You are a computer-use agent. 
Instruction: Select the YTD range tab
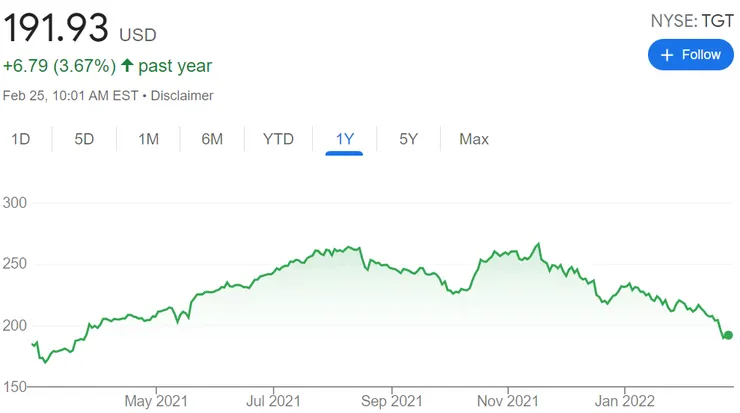click(x=278, y=139)
